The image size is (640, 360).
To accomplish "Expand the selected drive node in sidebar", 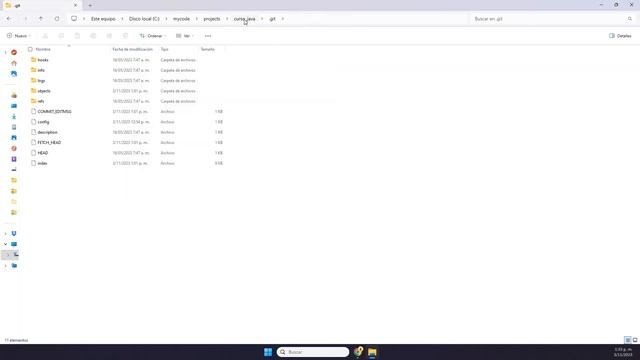I will click(8, 255).
